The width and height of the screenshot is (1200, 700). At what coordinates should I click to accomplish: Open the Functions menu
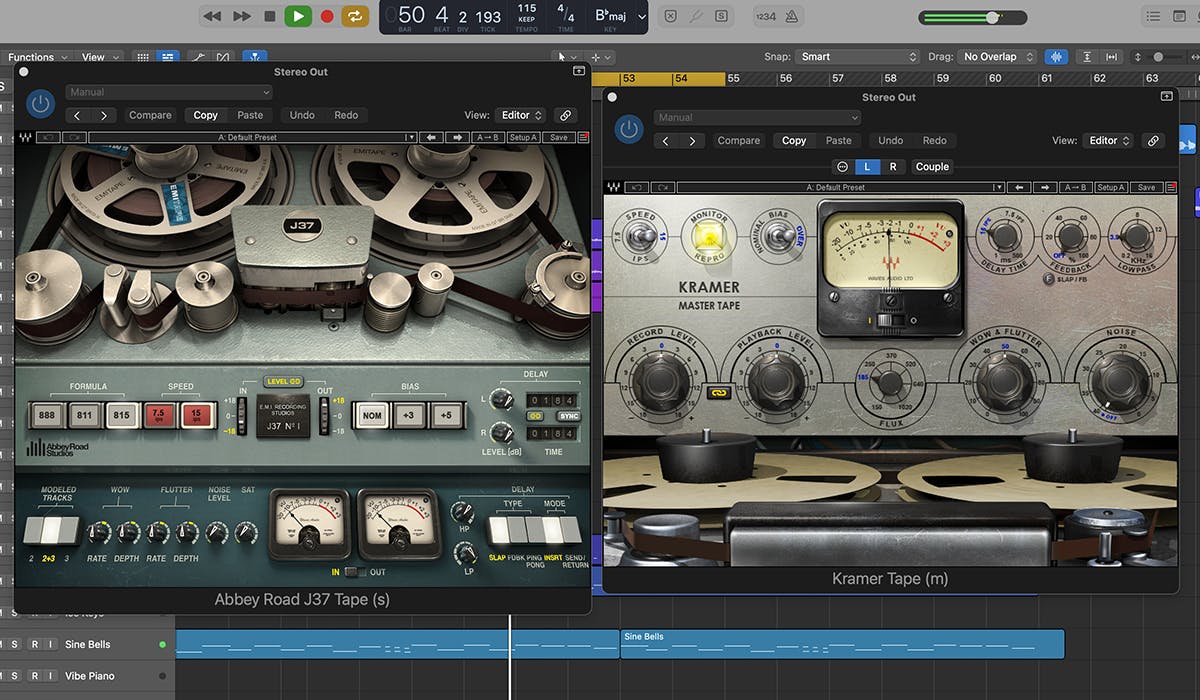point(30,57)
